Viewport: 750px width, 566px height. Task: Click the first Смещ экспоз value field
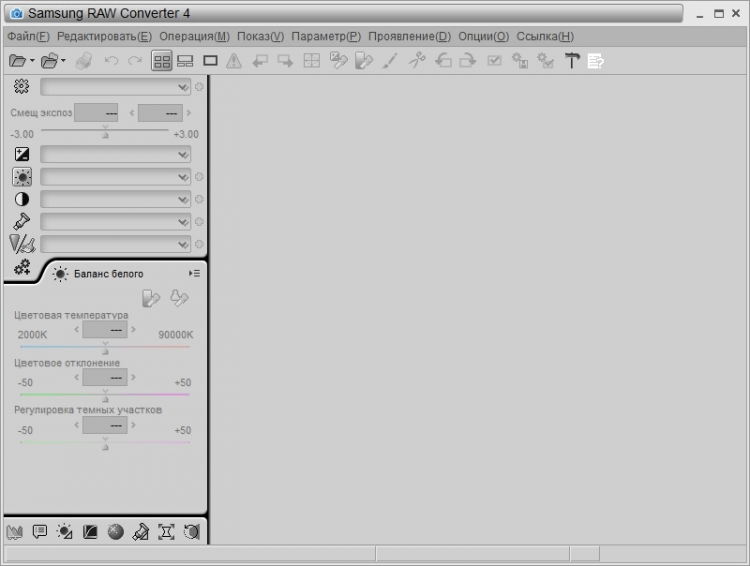click(x=96, y=113)
